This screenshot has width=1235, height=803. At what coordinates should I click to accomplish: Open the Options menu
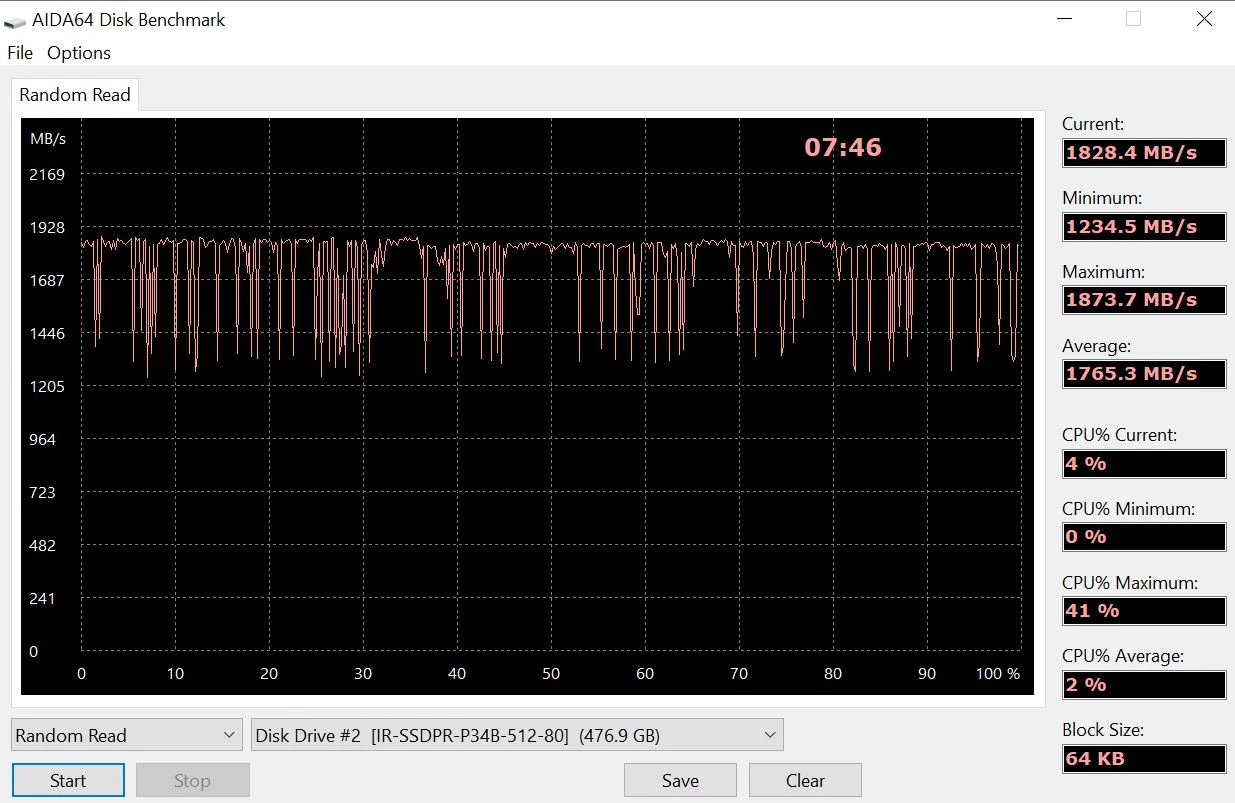point(79,53)
